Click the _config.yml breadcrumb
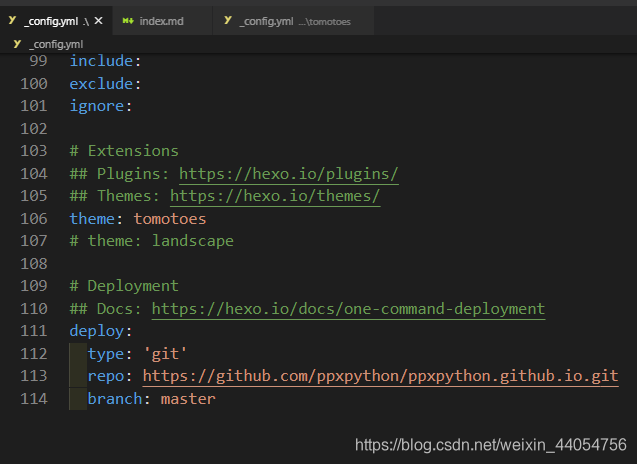Screen dimensions: 637x464 (56, 44)
